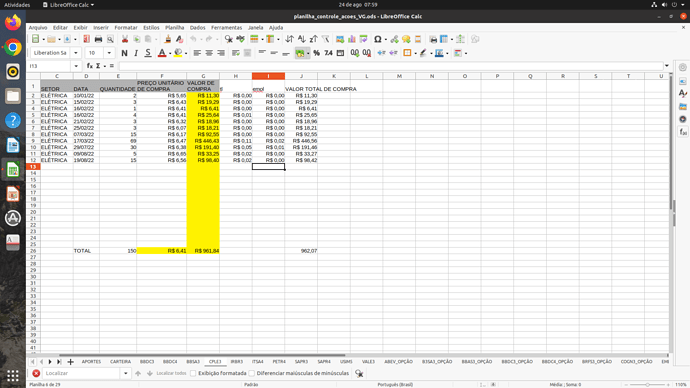690x388 pixels.
Task: Toggle italic formatting icon
Action: [136, 53]
